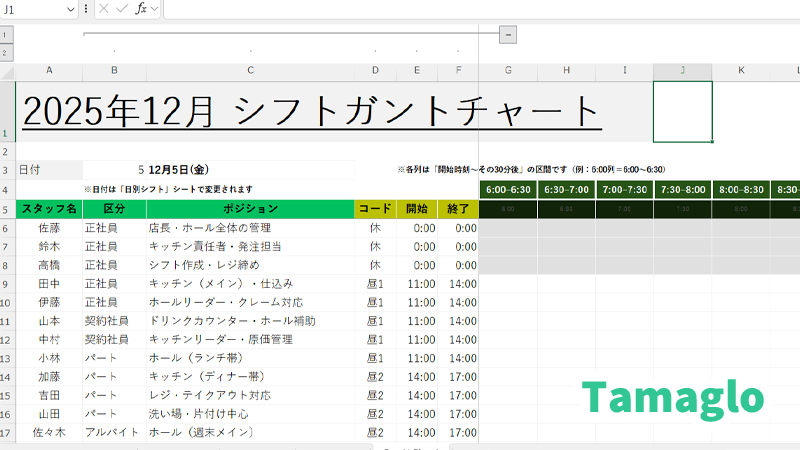This screenshot has width=800, height=450.
Task: Select column J header
Action: tap(682, 70)
